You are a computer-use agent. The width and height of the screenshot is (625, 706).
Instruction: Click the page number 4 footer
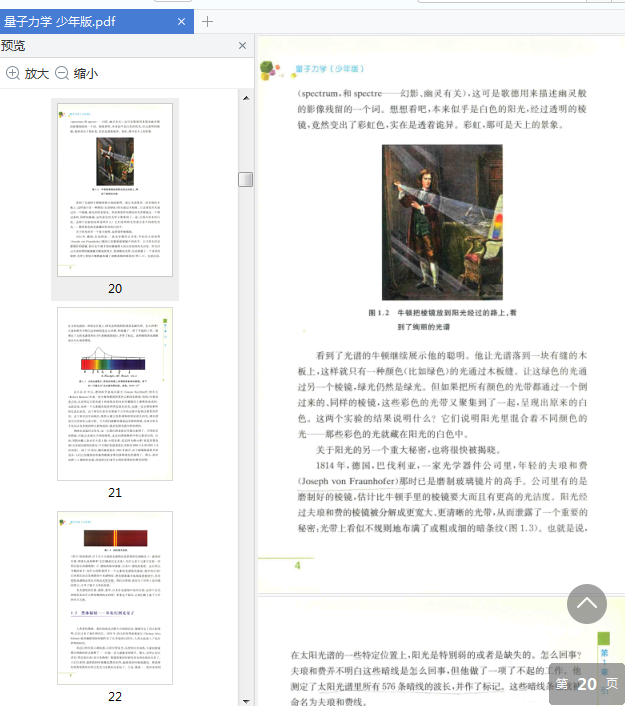(x=298, y=566)
